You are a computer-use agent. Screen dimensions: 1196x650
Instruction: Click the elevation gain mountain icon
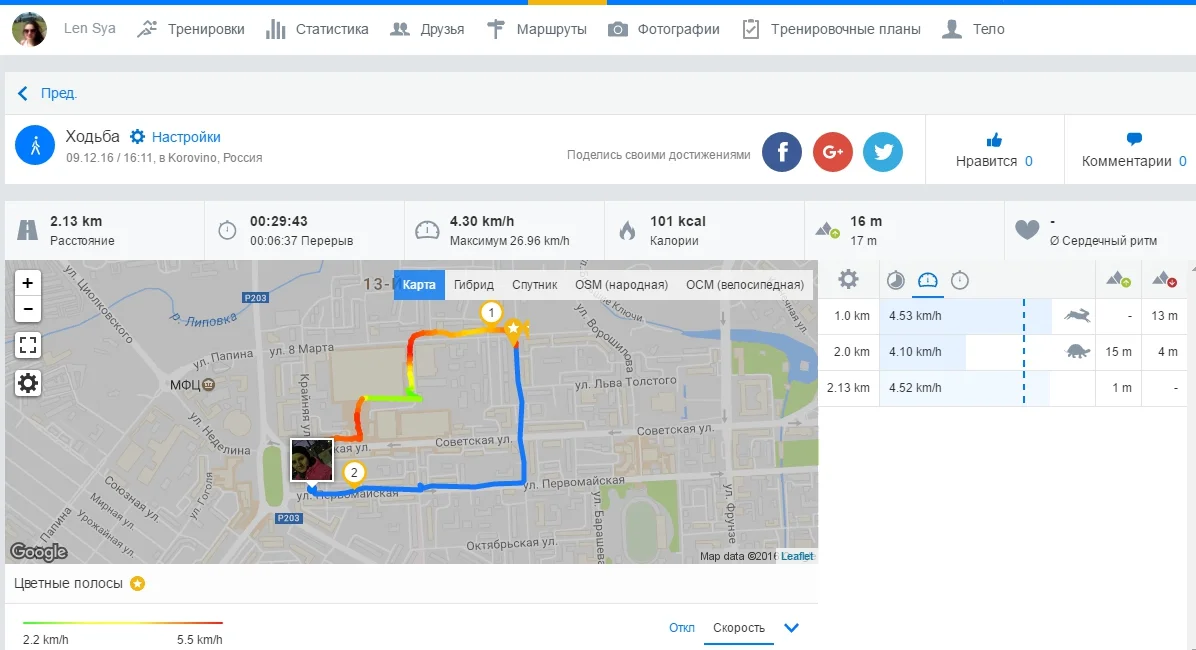point(828,230)
